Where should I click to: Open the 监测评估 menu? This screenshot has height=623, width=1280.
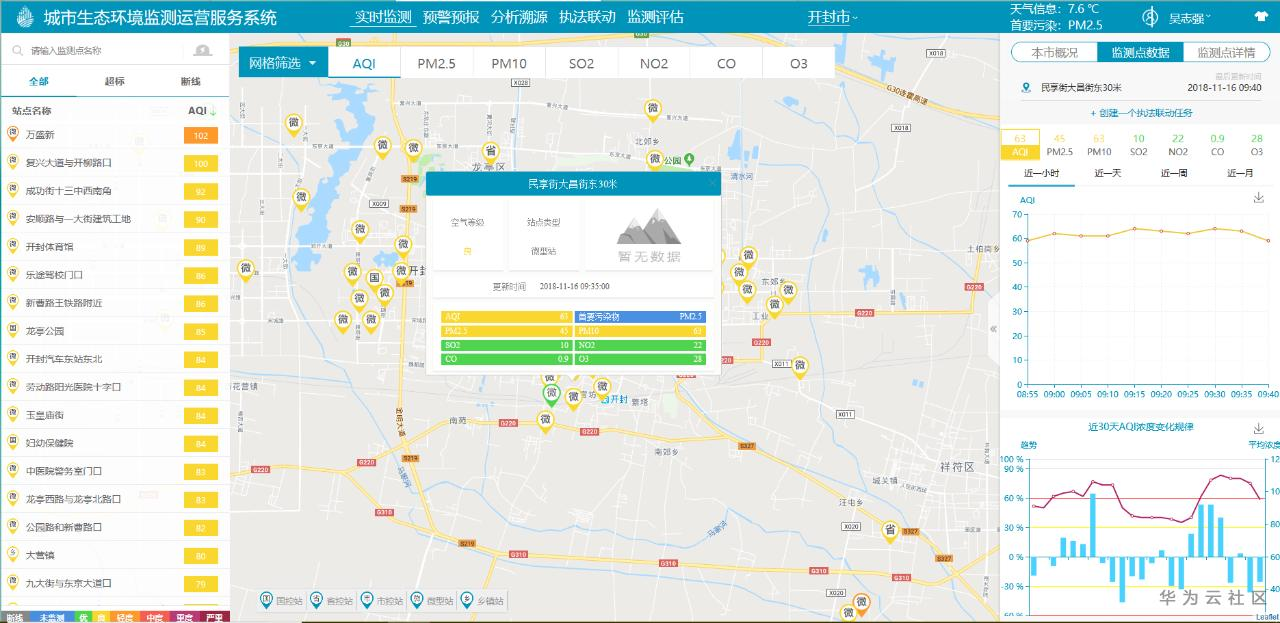(655, 17)
